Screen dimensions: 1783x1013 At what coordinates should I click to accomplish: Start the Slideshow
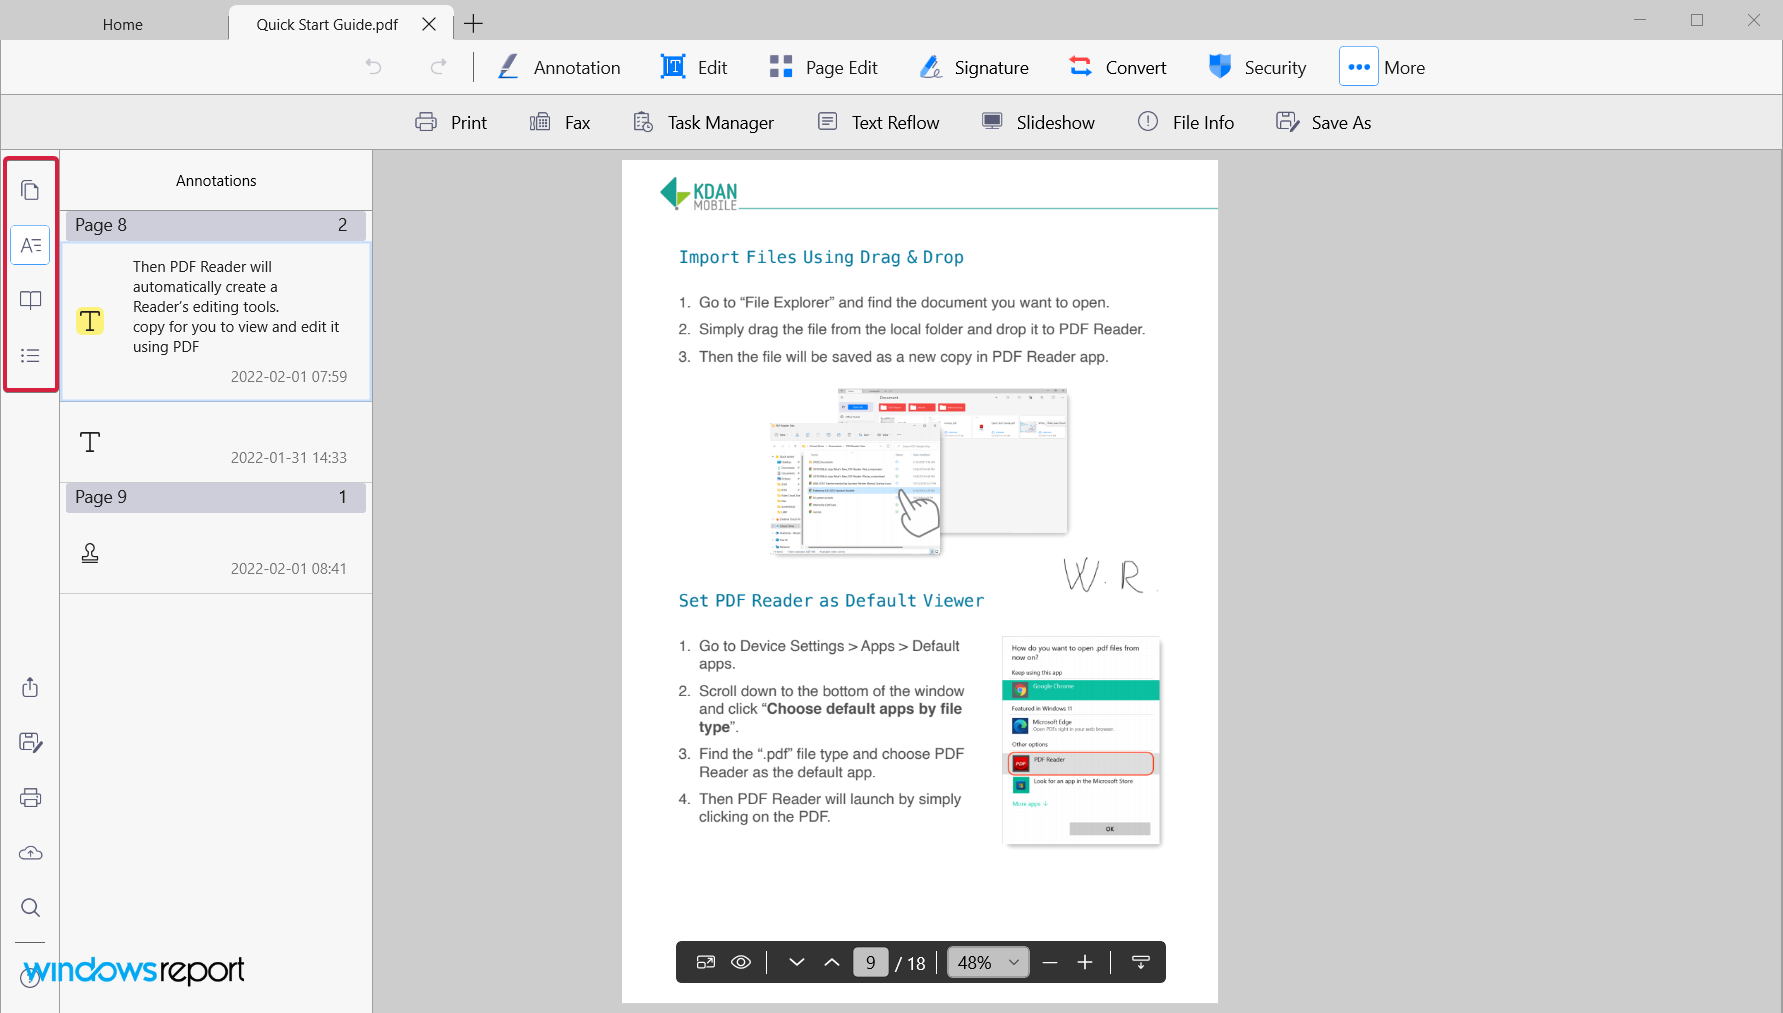click(x=1038, y=122)
